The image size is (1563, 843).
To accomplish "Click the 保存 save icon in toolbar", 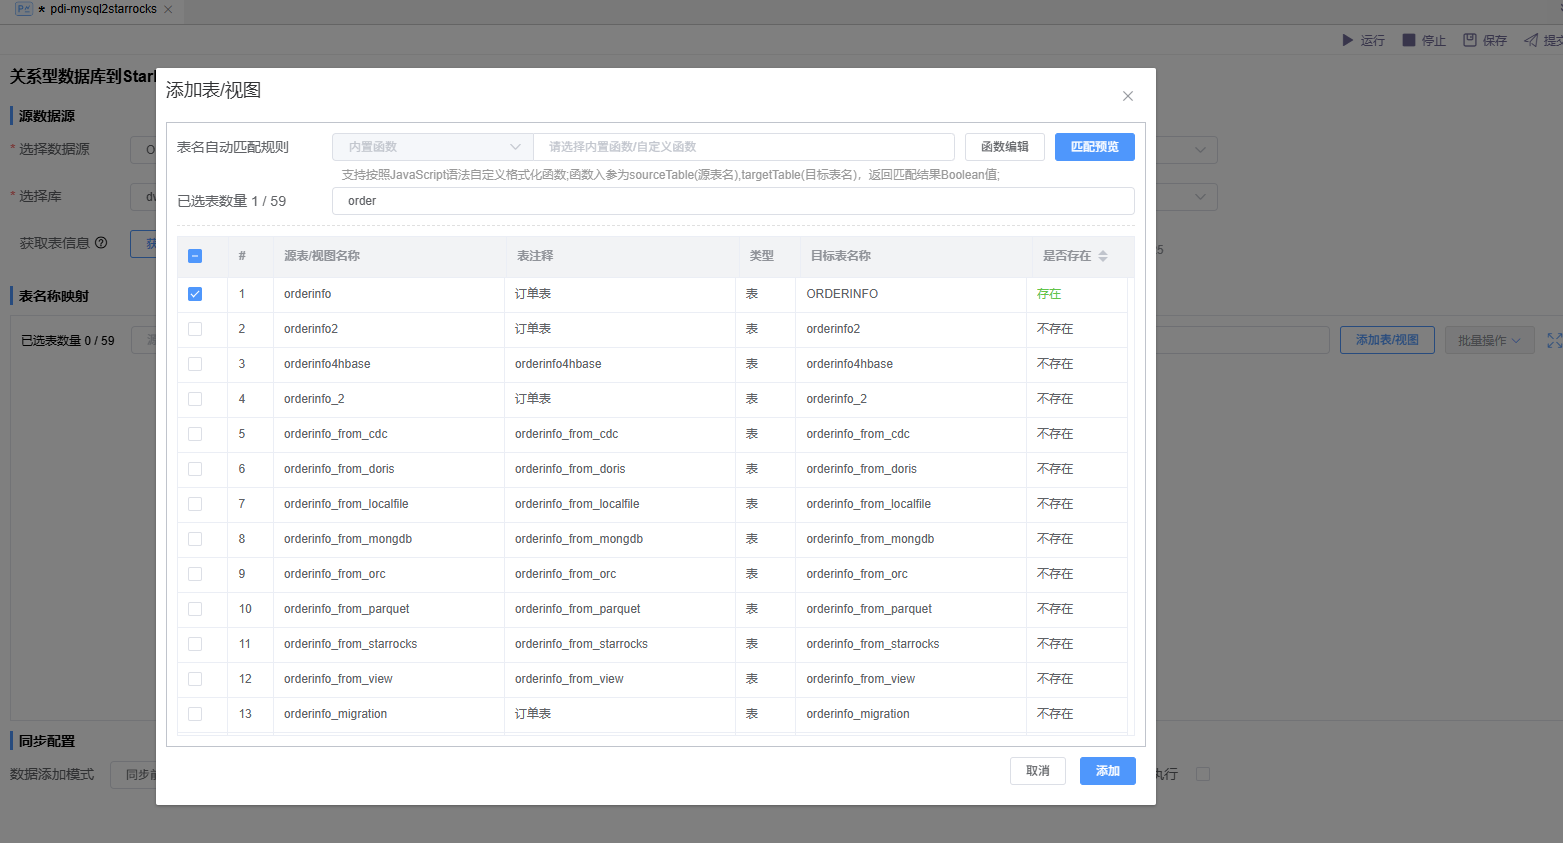I will [1469, 40].
